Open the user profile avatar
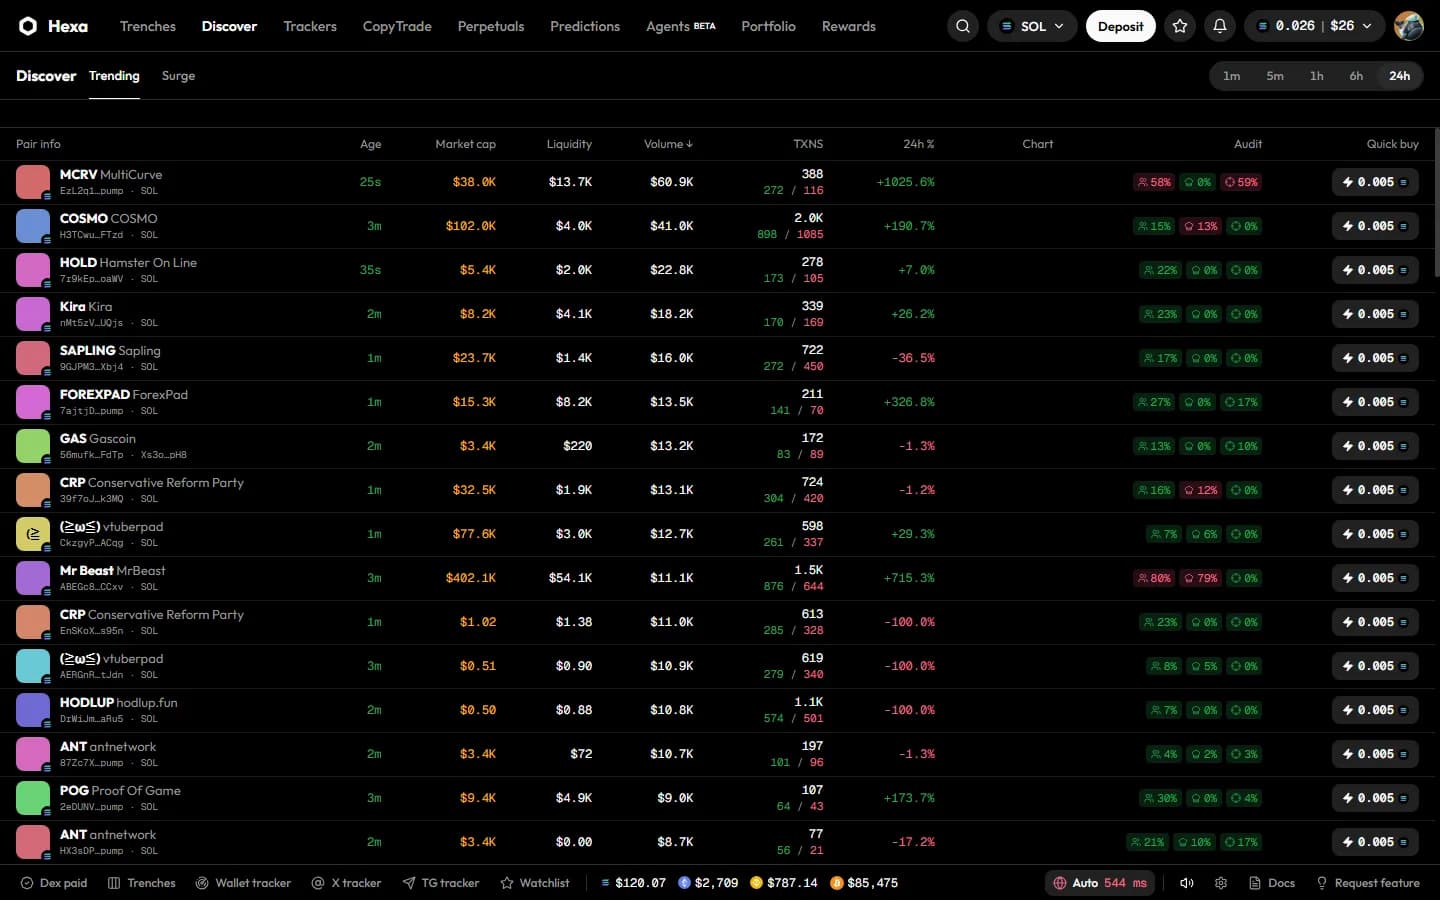This screenshot has height=900, width=1440. (1409, 26)
